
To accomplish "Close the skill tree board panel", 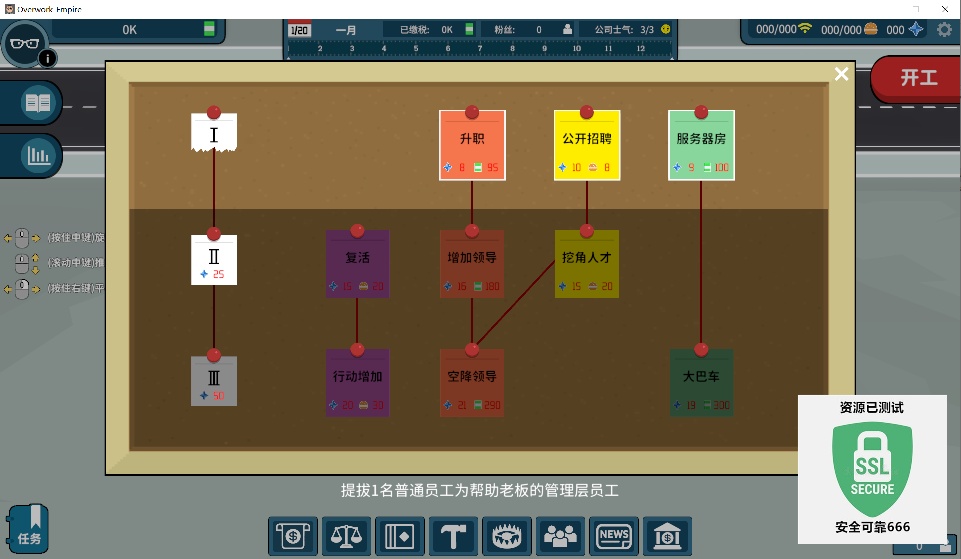I will click(x=841, y=74).
